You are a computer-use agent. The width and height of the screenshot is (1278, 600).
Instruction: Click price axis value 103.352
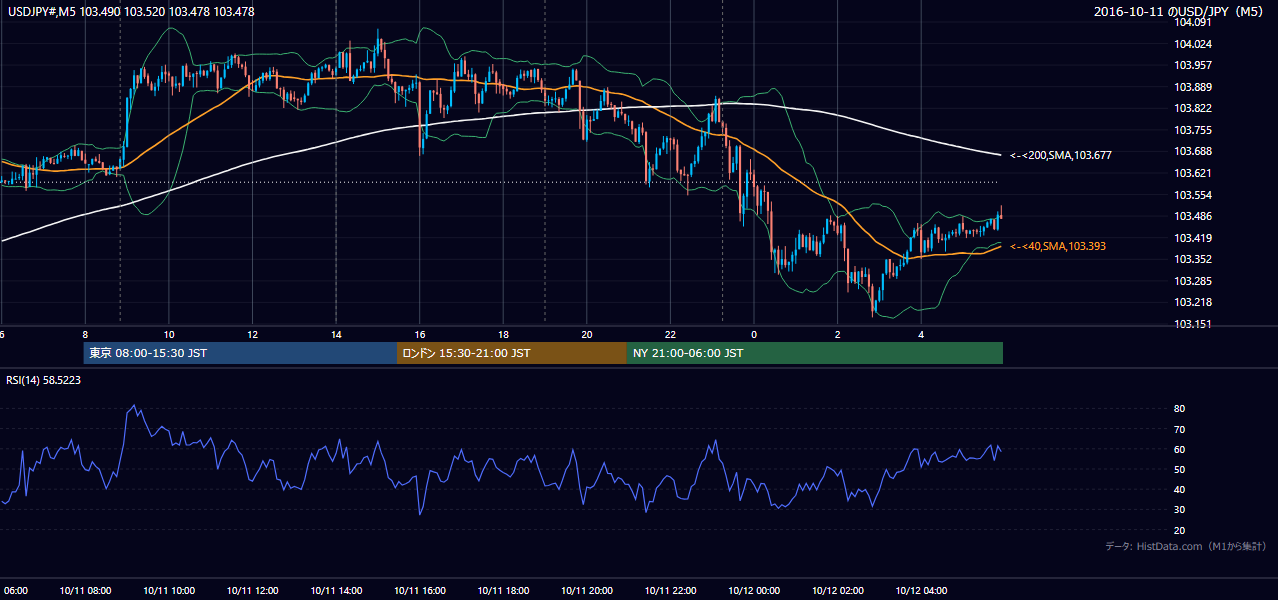click(1192, 259)
